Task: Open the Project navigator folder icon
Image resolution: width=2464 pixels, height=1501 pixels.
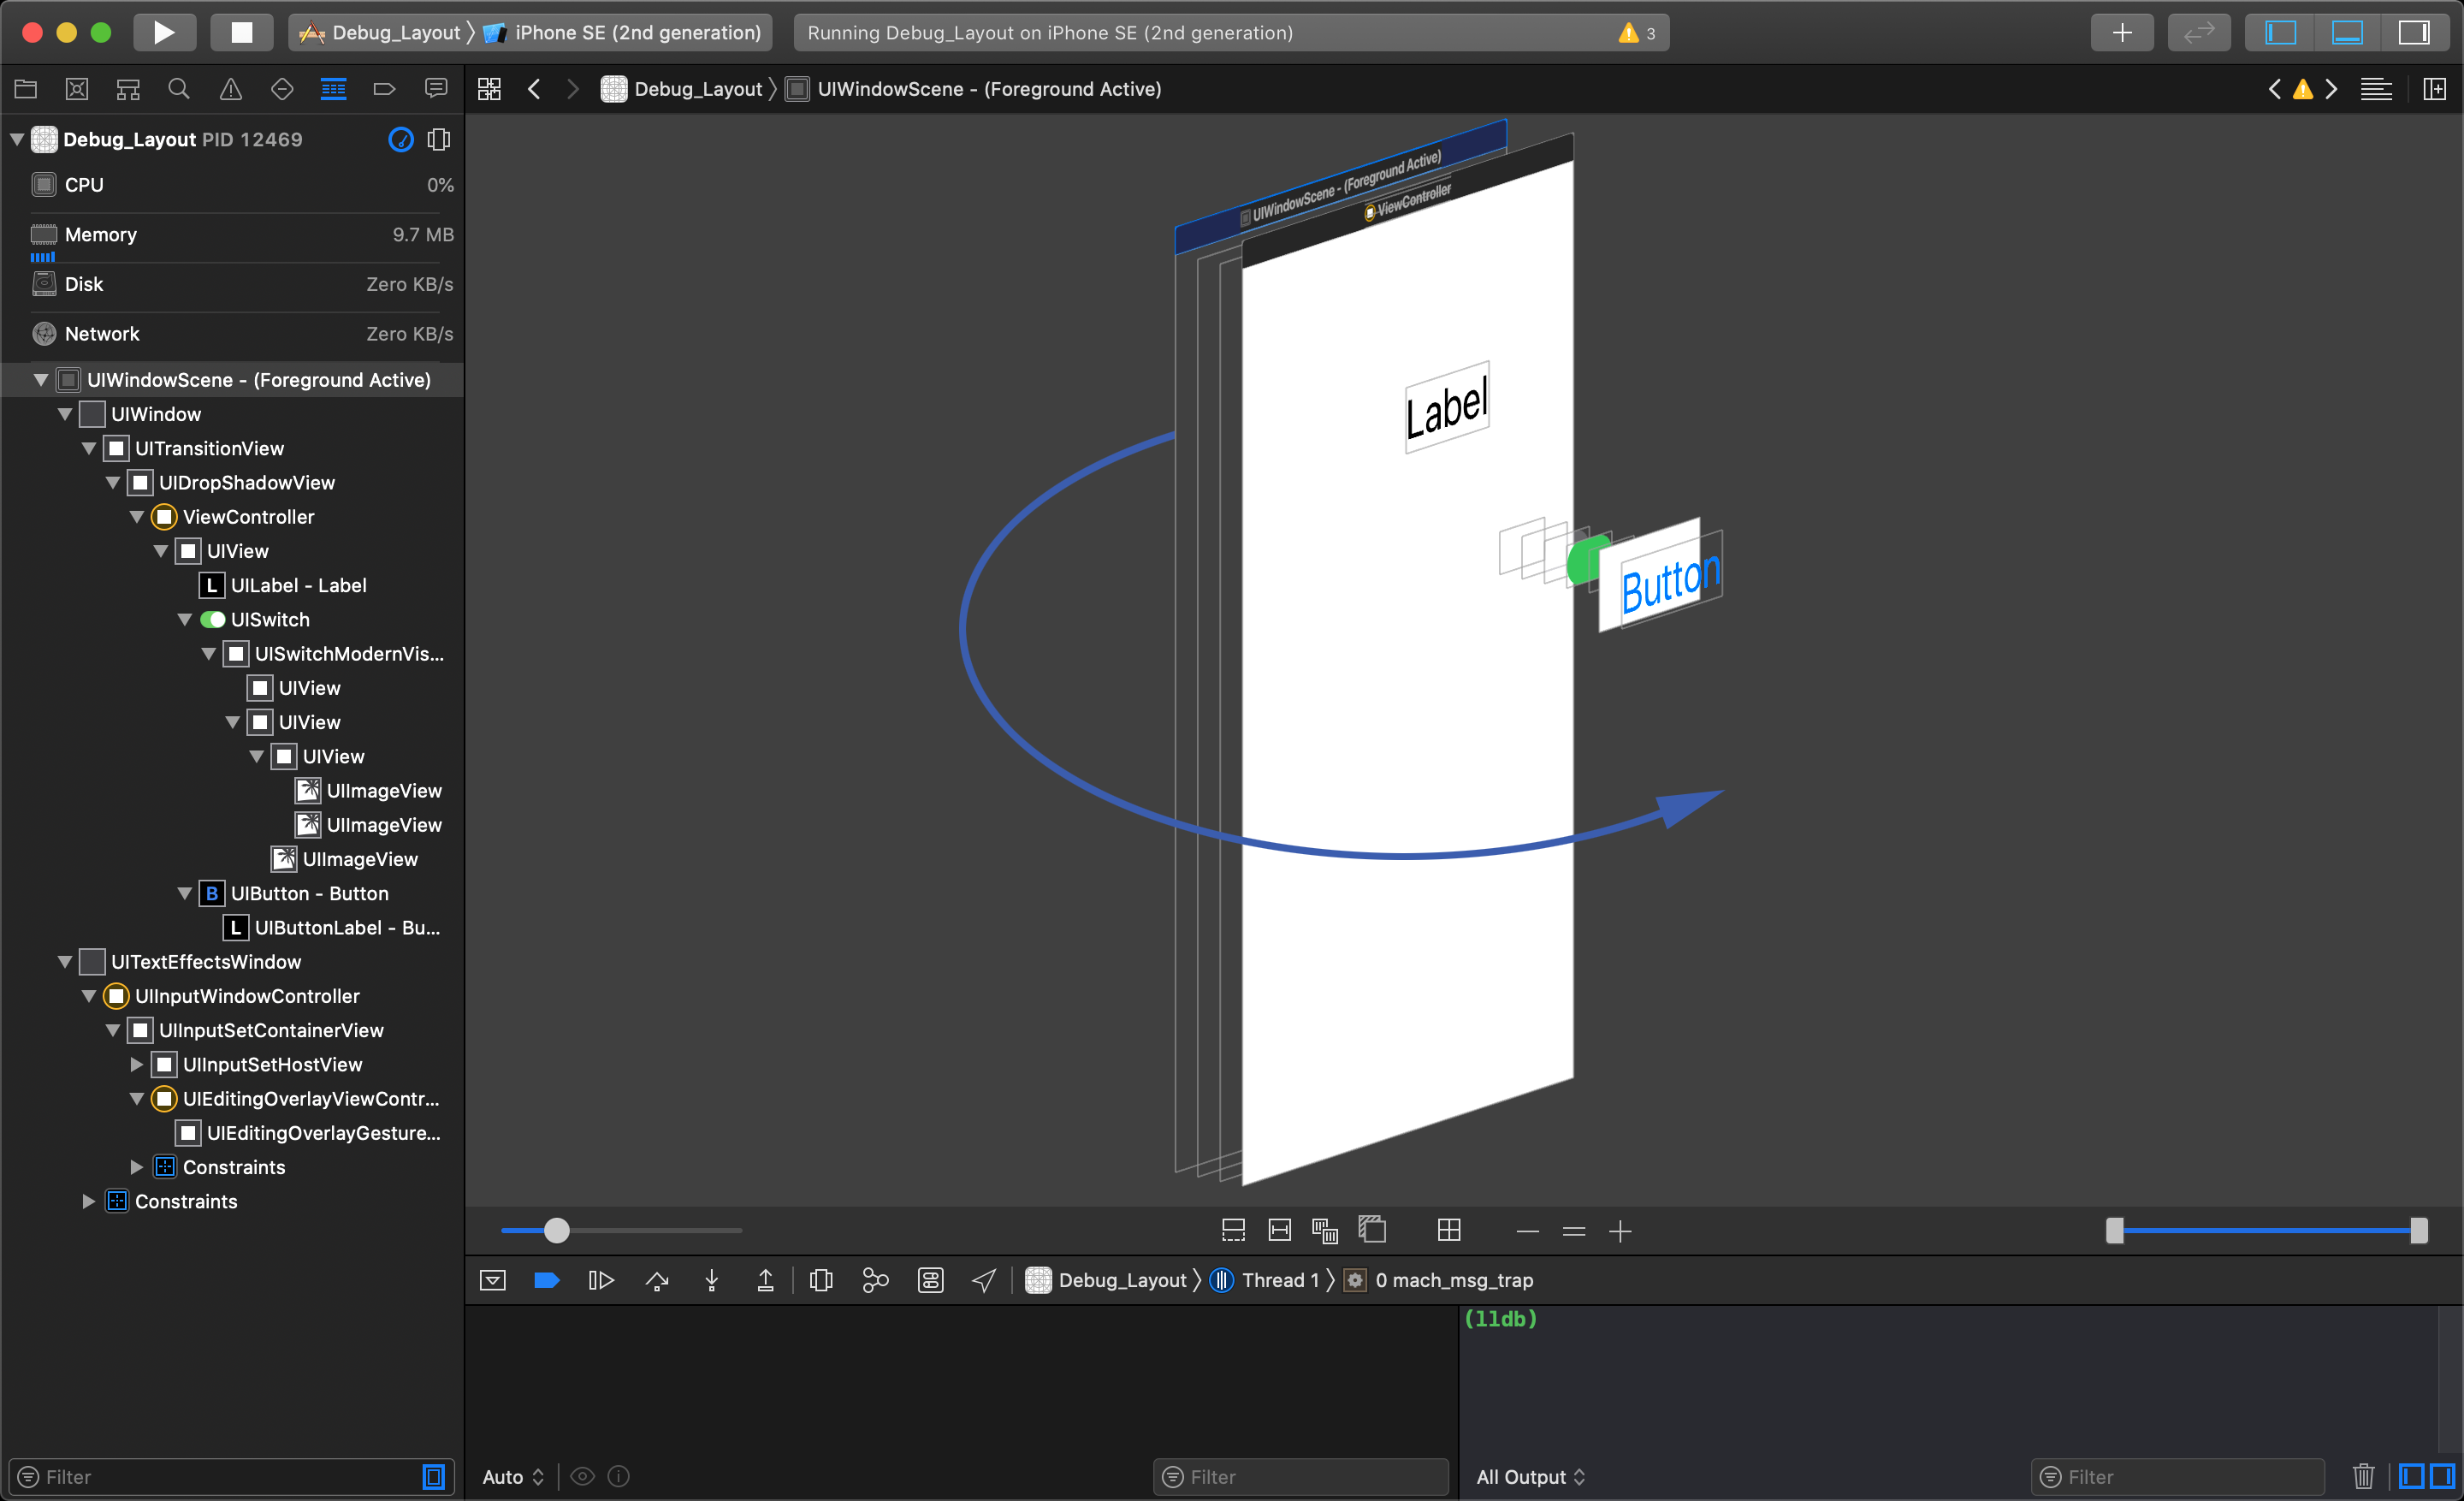Action: tap(26, 89)
